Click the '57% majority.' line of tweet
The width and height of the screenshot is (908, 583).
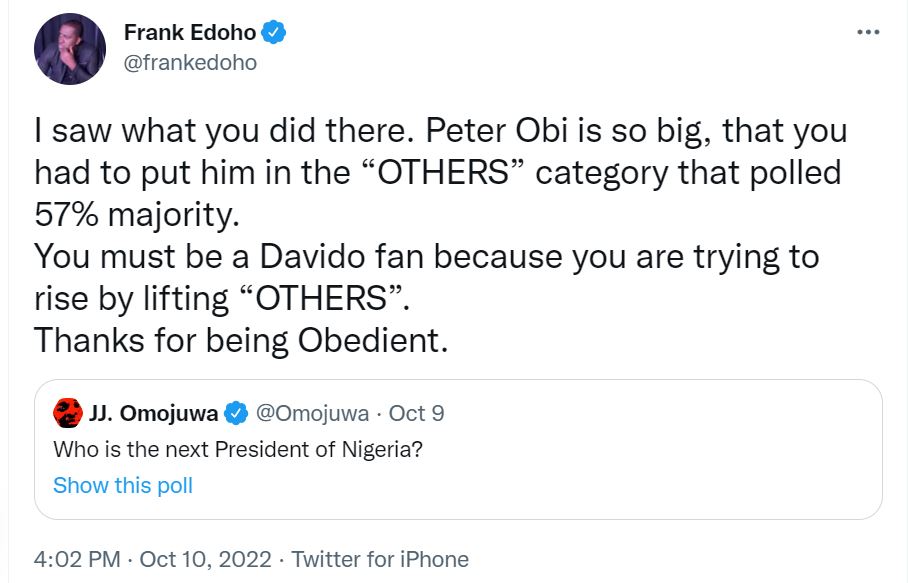click(x=137, y=215)
